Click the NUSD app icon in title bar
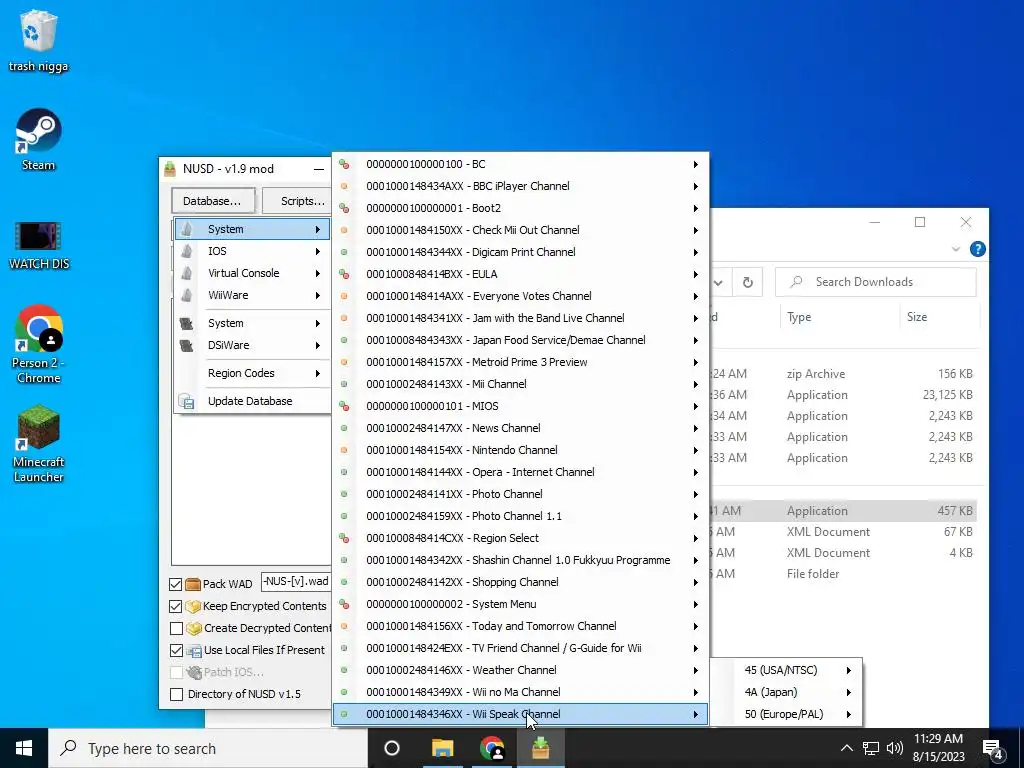1024x768 pixels. coord(170,169)
